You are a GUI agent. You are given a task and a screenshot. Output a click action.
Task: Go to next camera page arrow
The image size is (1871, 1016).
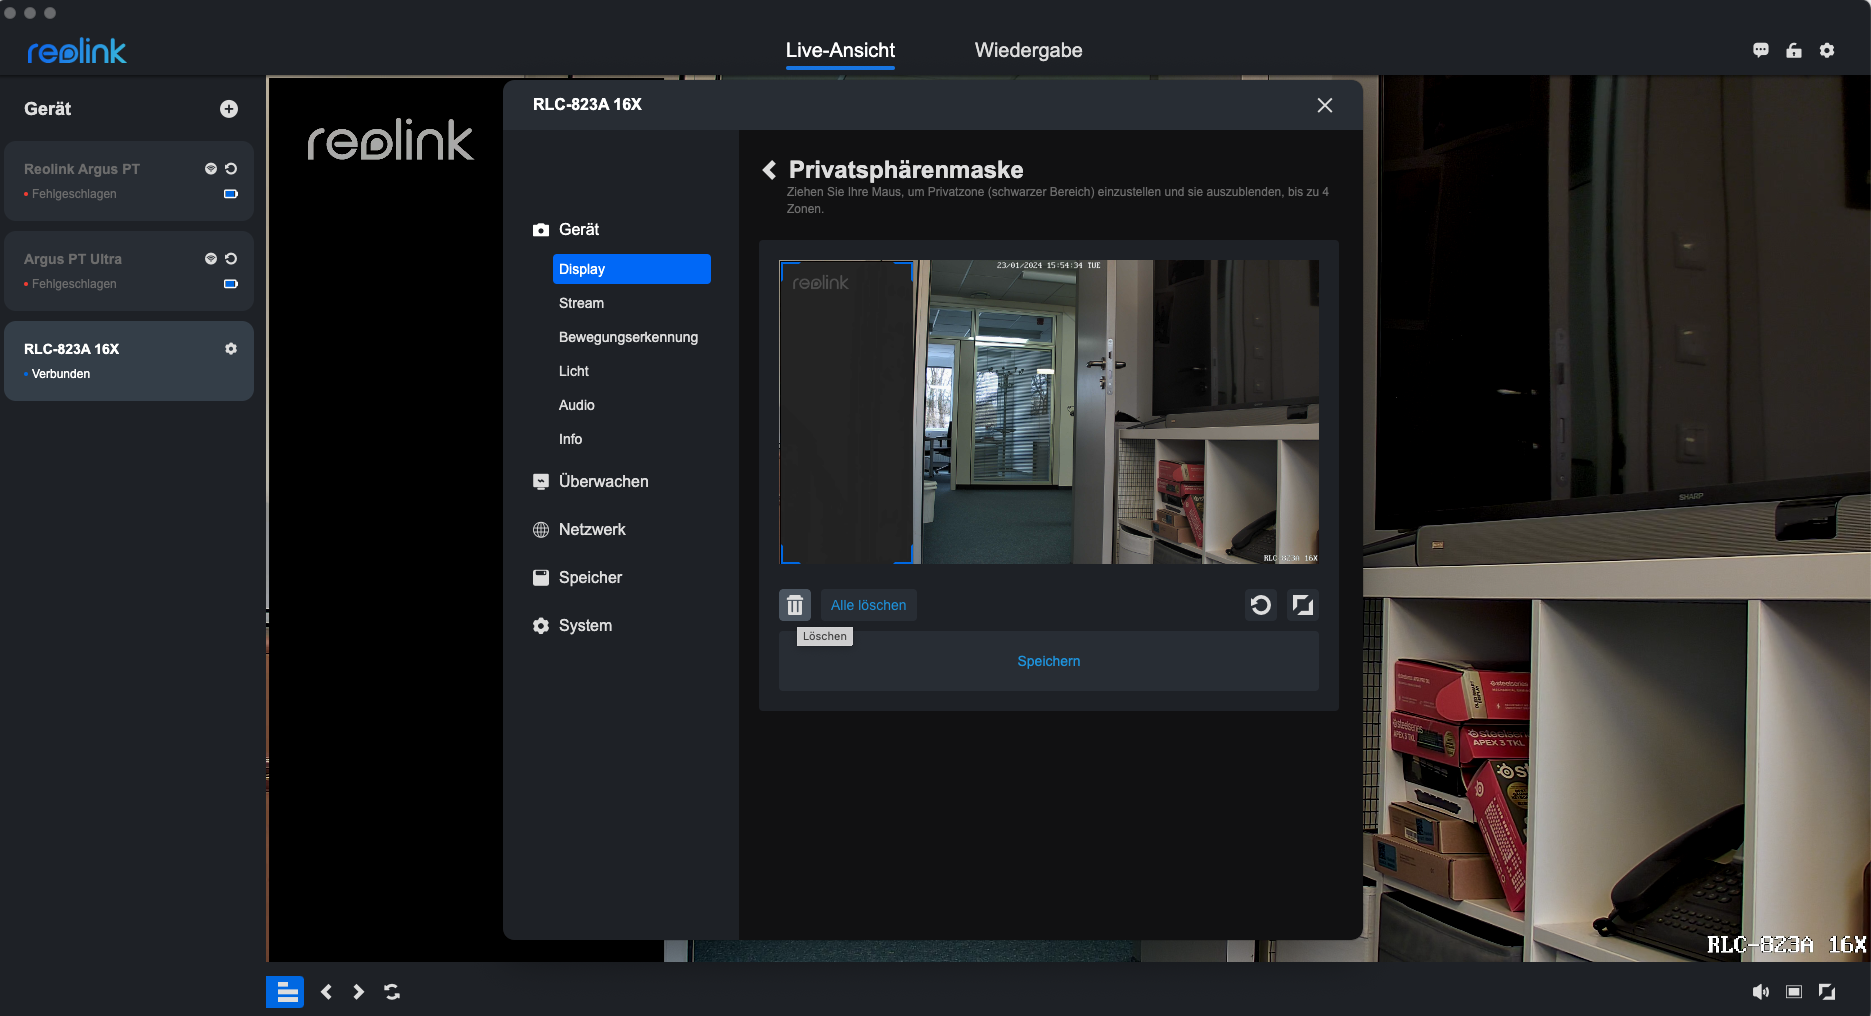358,992
